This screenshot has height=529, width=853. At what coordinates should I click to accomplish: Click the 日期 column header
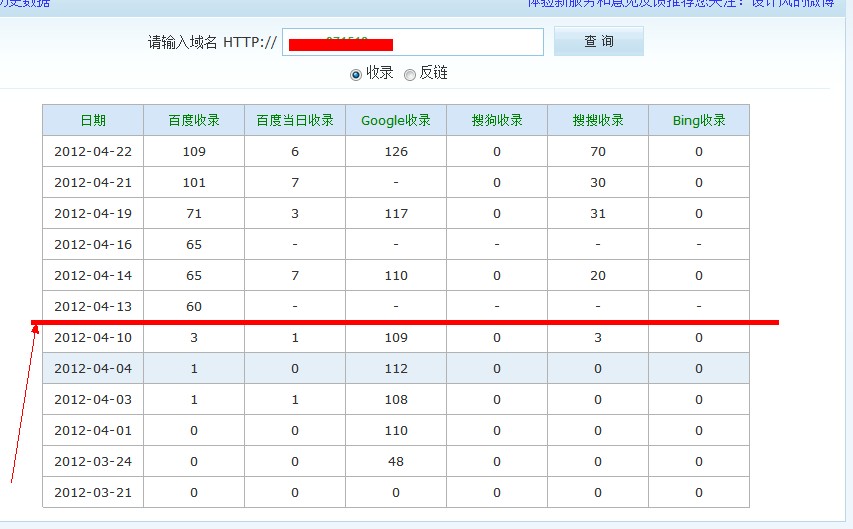(x=93, y=120)
